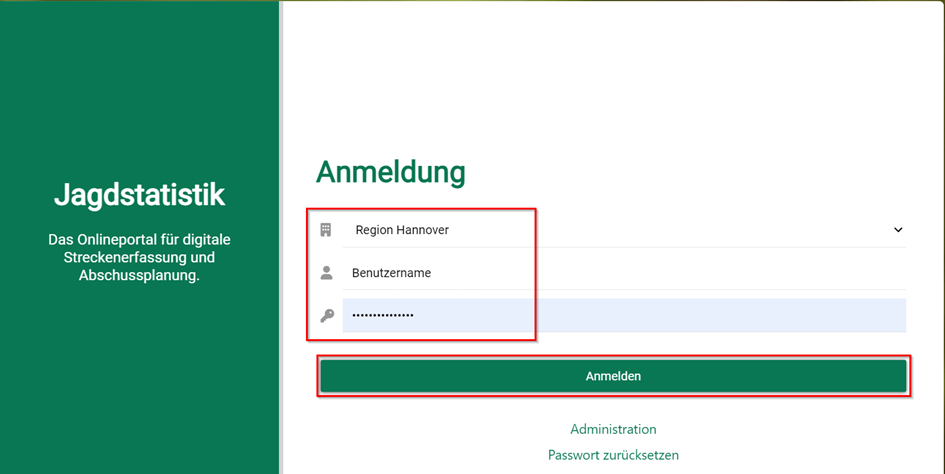This screenshot has height=474, width=945.
Task: Follow the Passwort zurücksetzen link
Action: tap(613, 455)
